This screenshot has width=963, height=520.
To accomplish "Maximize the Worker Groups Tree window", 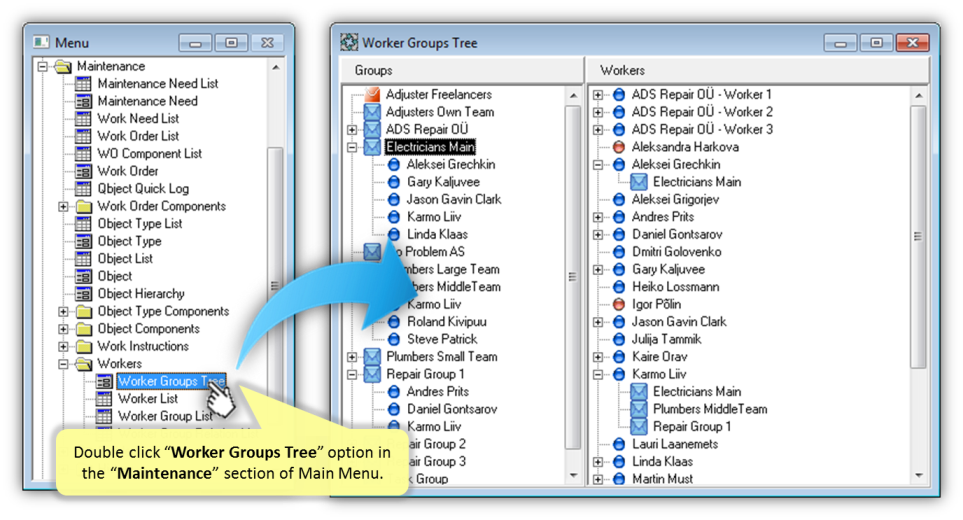I will 876,43.
